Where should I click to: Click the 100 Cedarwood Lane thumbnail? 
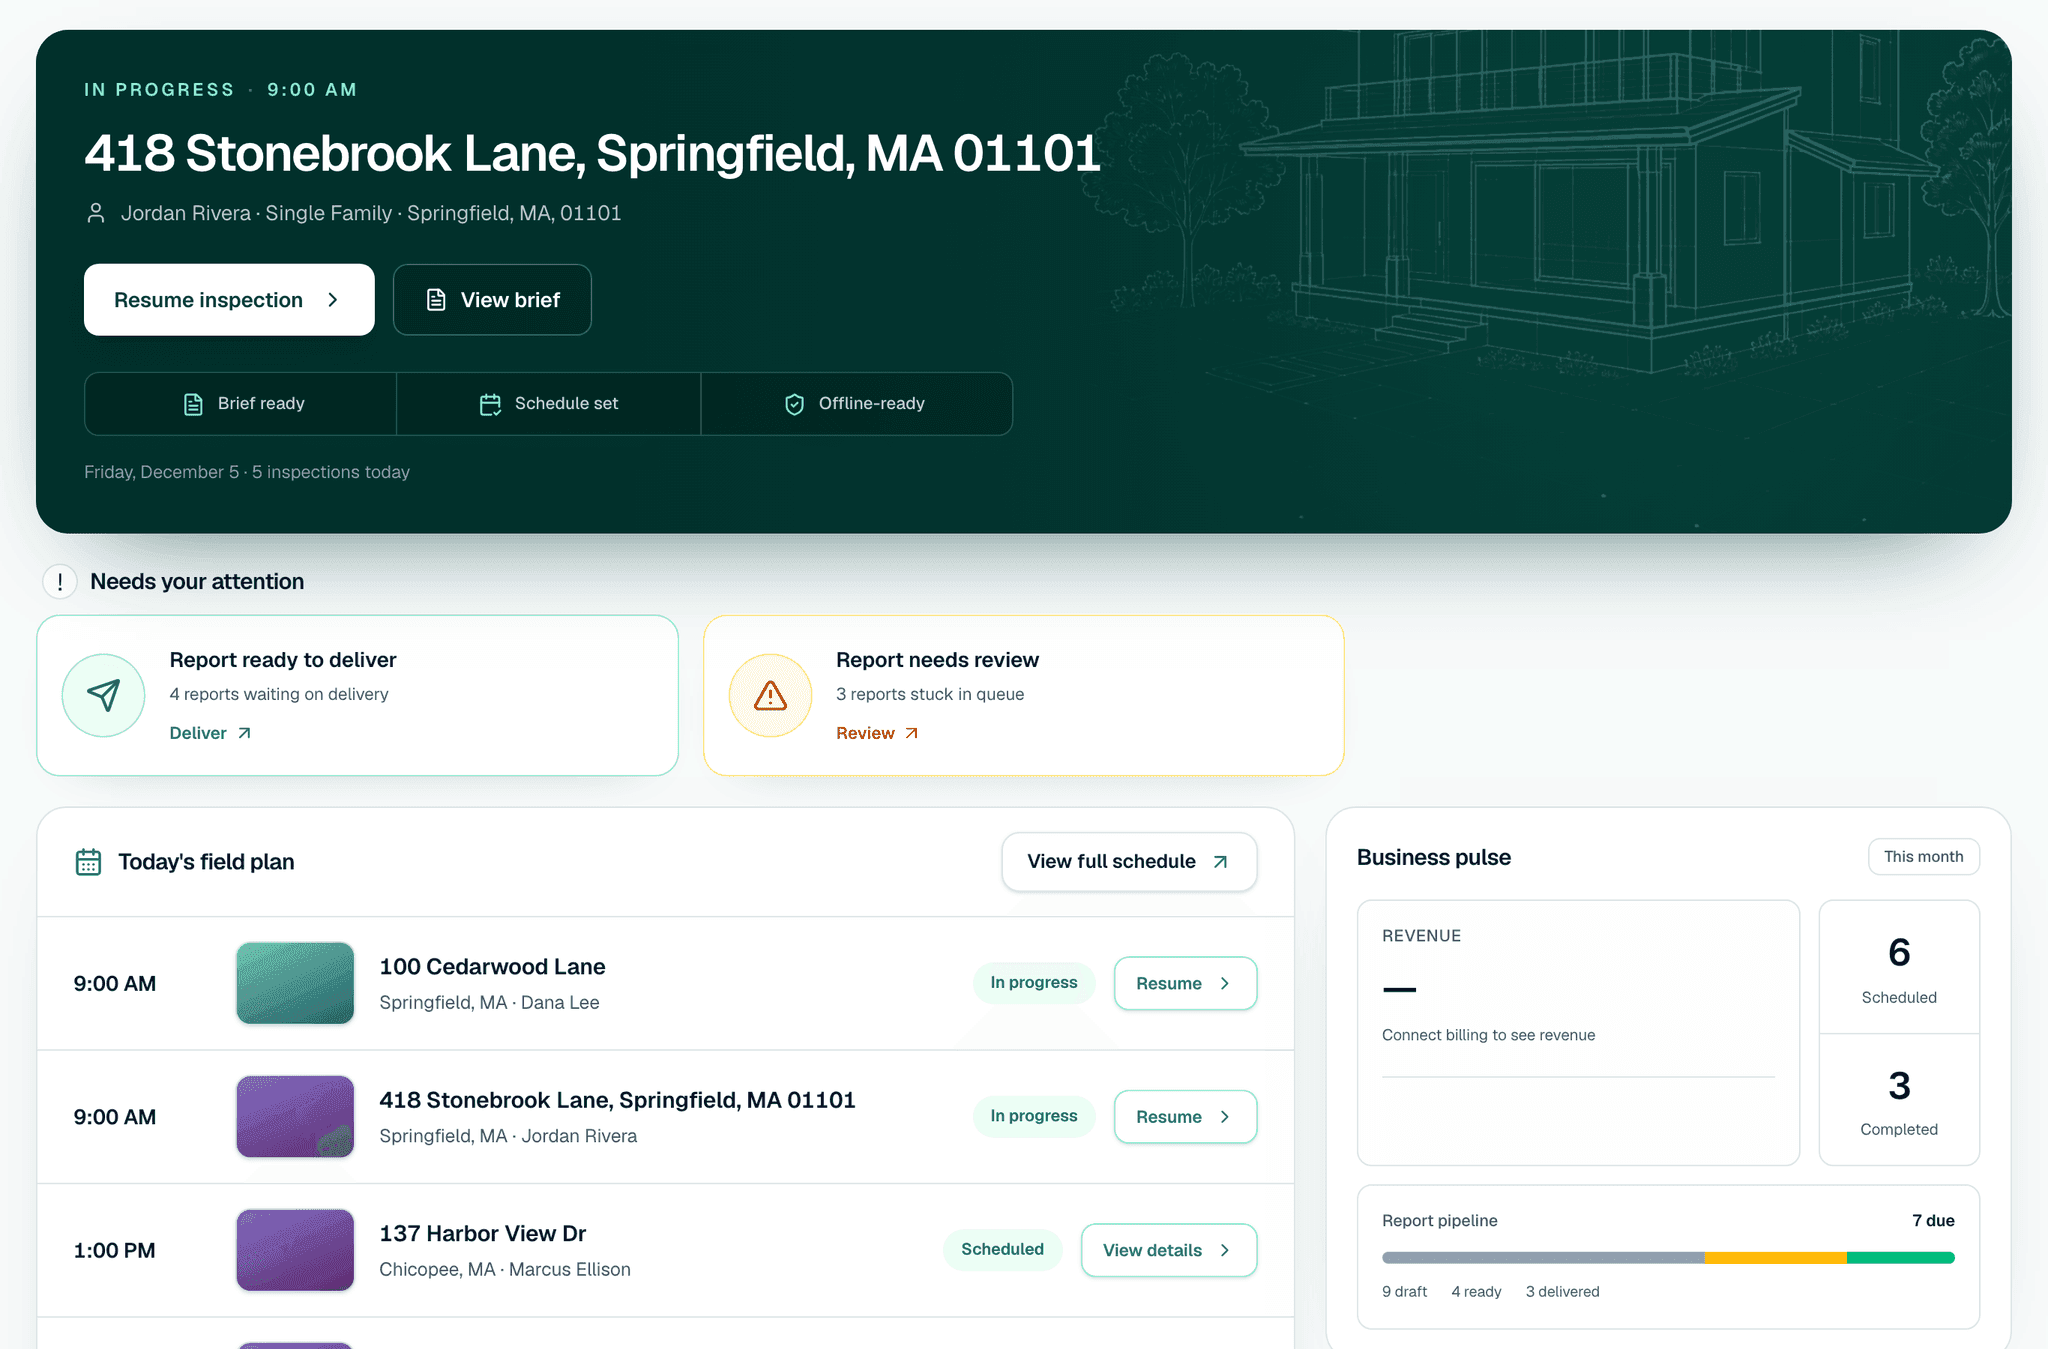(x=295, y=983)
